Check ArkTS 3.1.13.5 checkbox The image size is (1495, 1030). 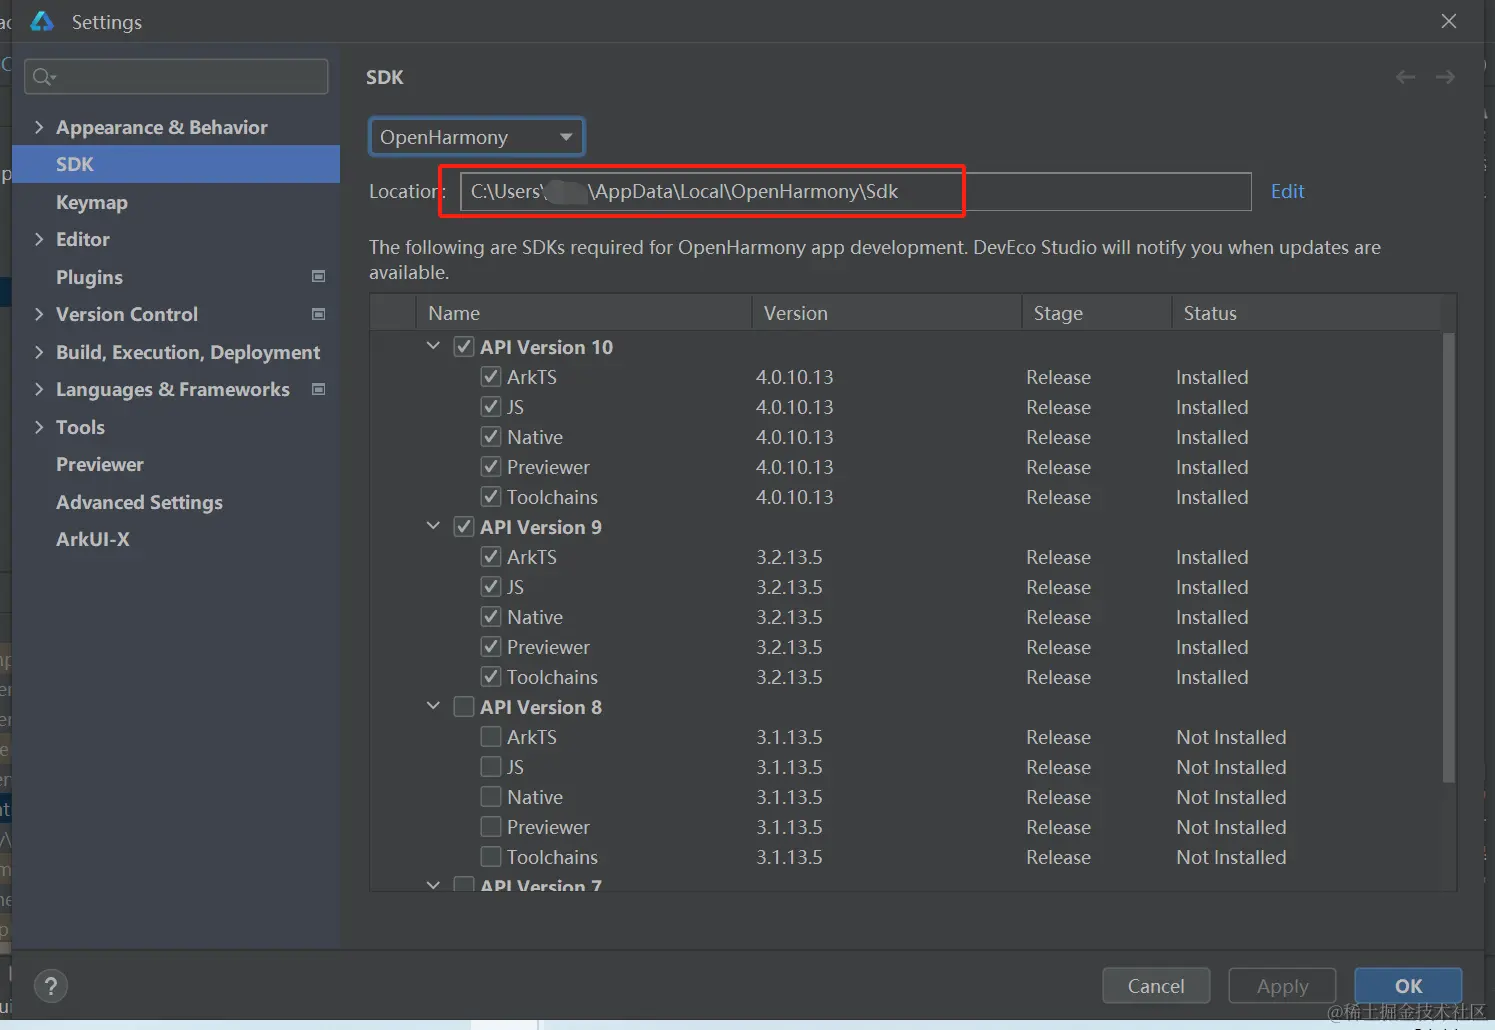coord(491,737)
